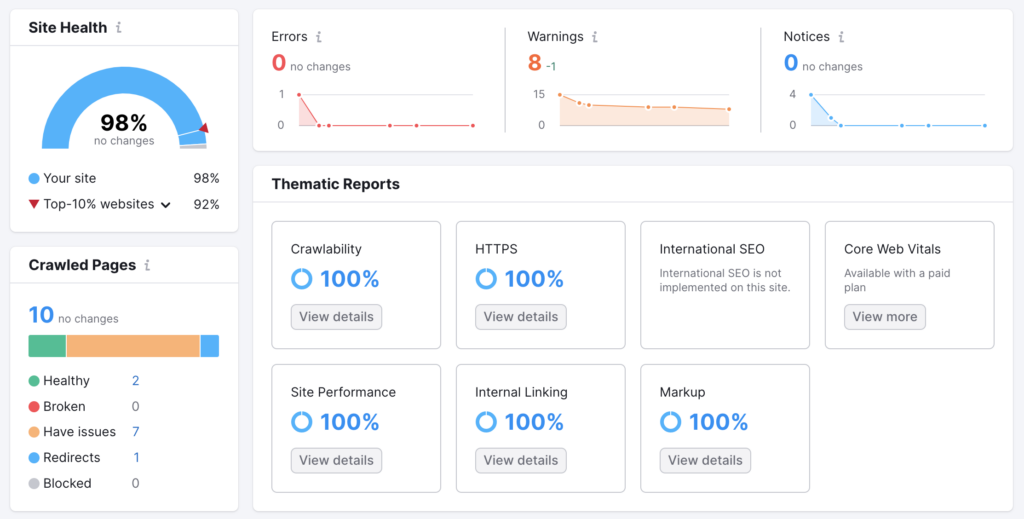Click the Your site 98% value

tap(206, 178)
